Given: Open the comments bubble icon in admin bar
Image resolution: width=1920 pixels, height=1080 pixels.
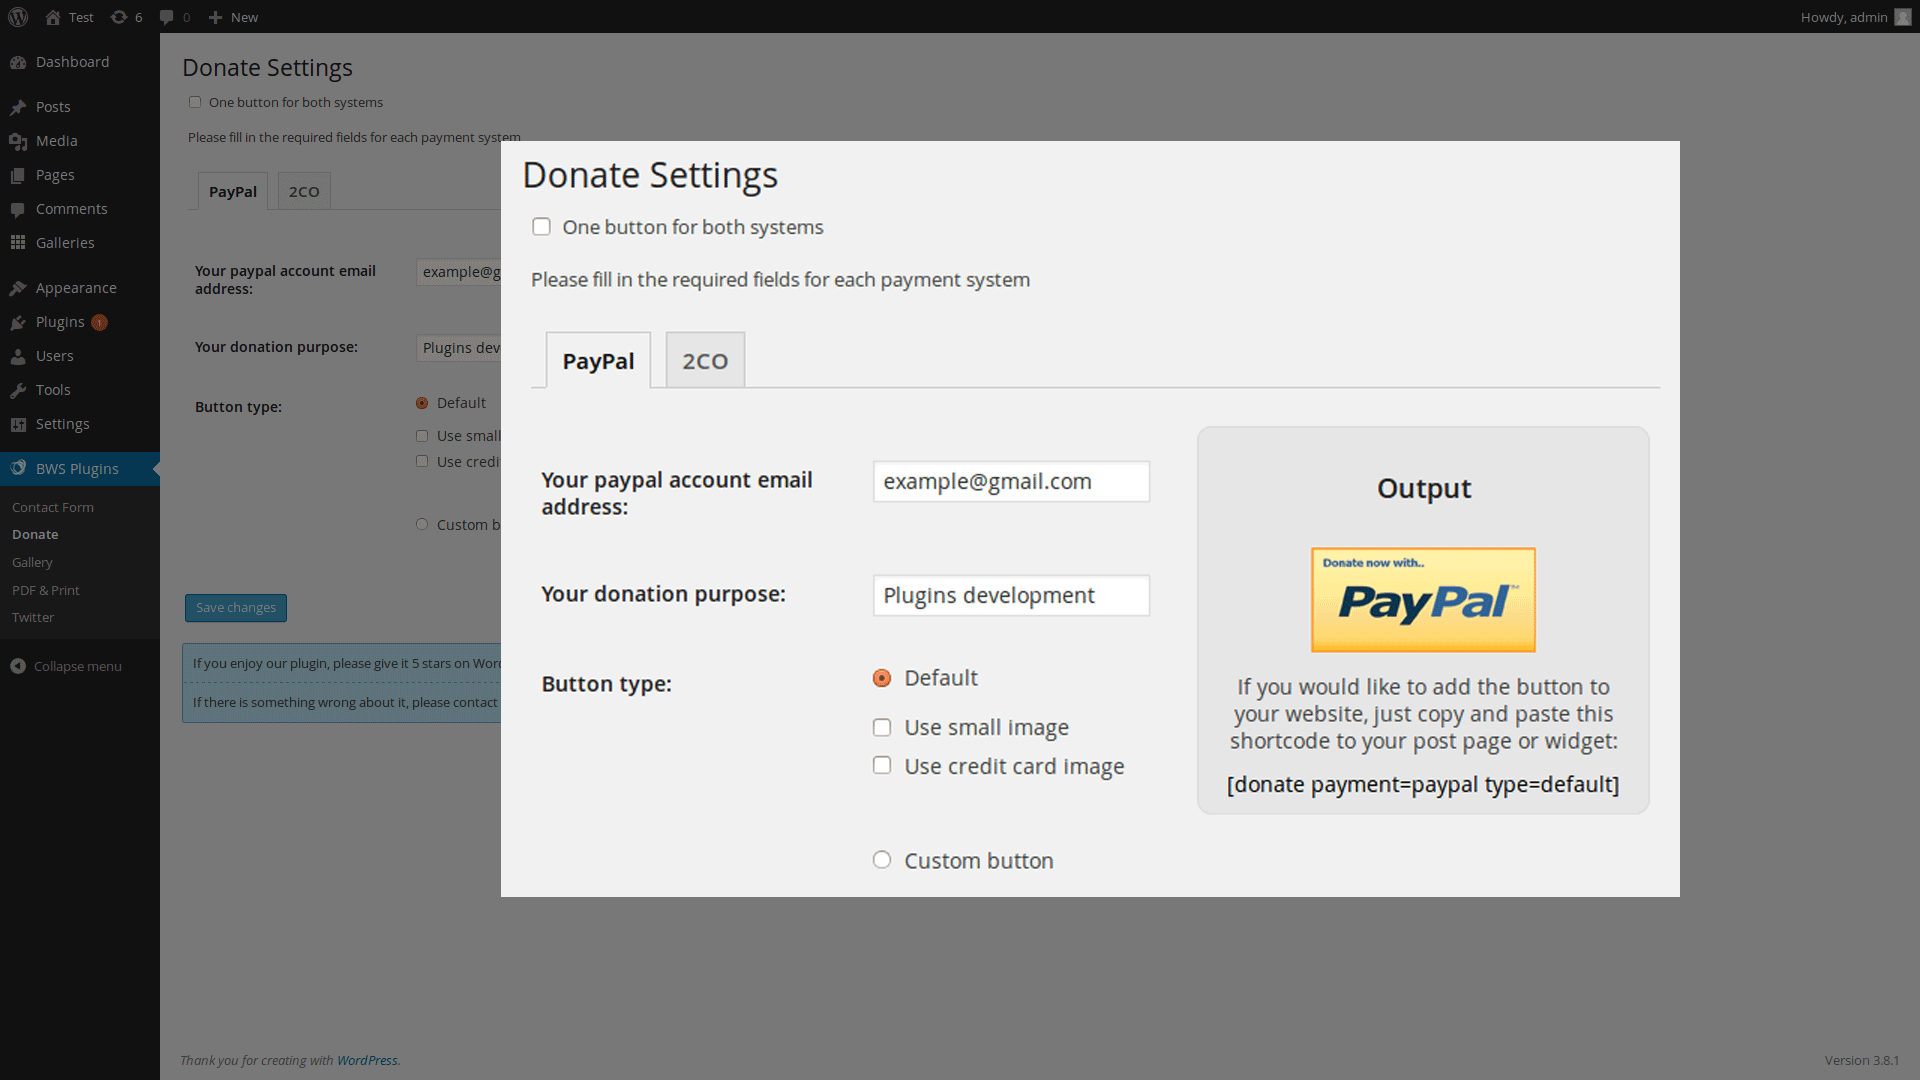Looking at the screenshot, I should tap(166, 17).
